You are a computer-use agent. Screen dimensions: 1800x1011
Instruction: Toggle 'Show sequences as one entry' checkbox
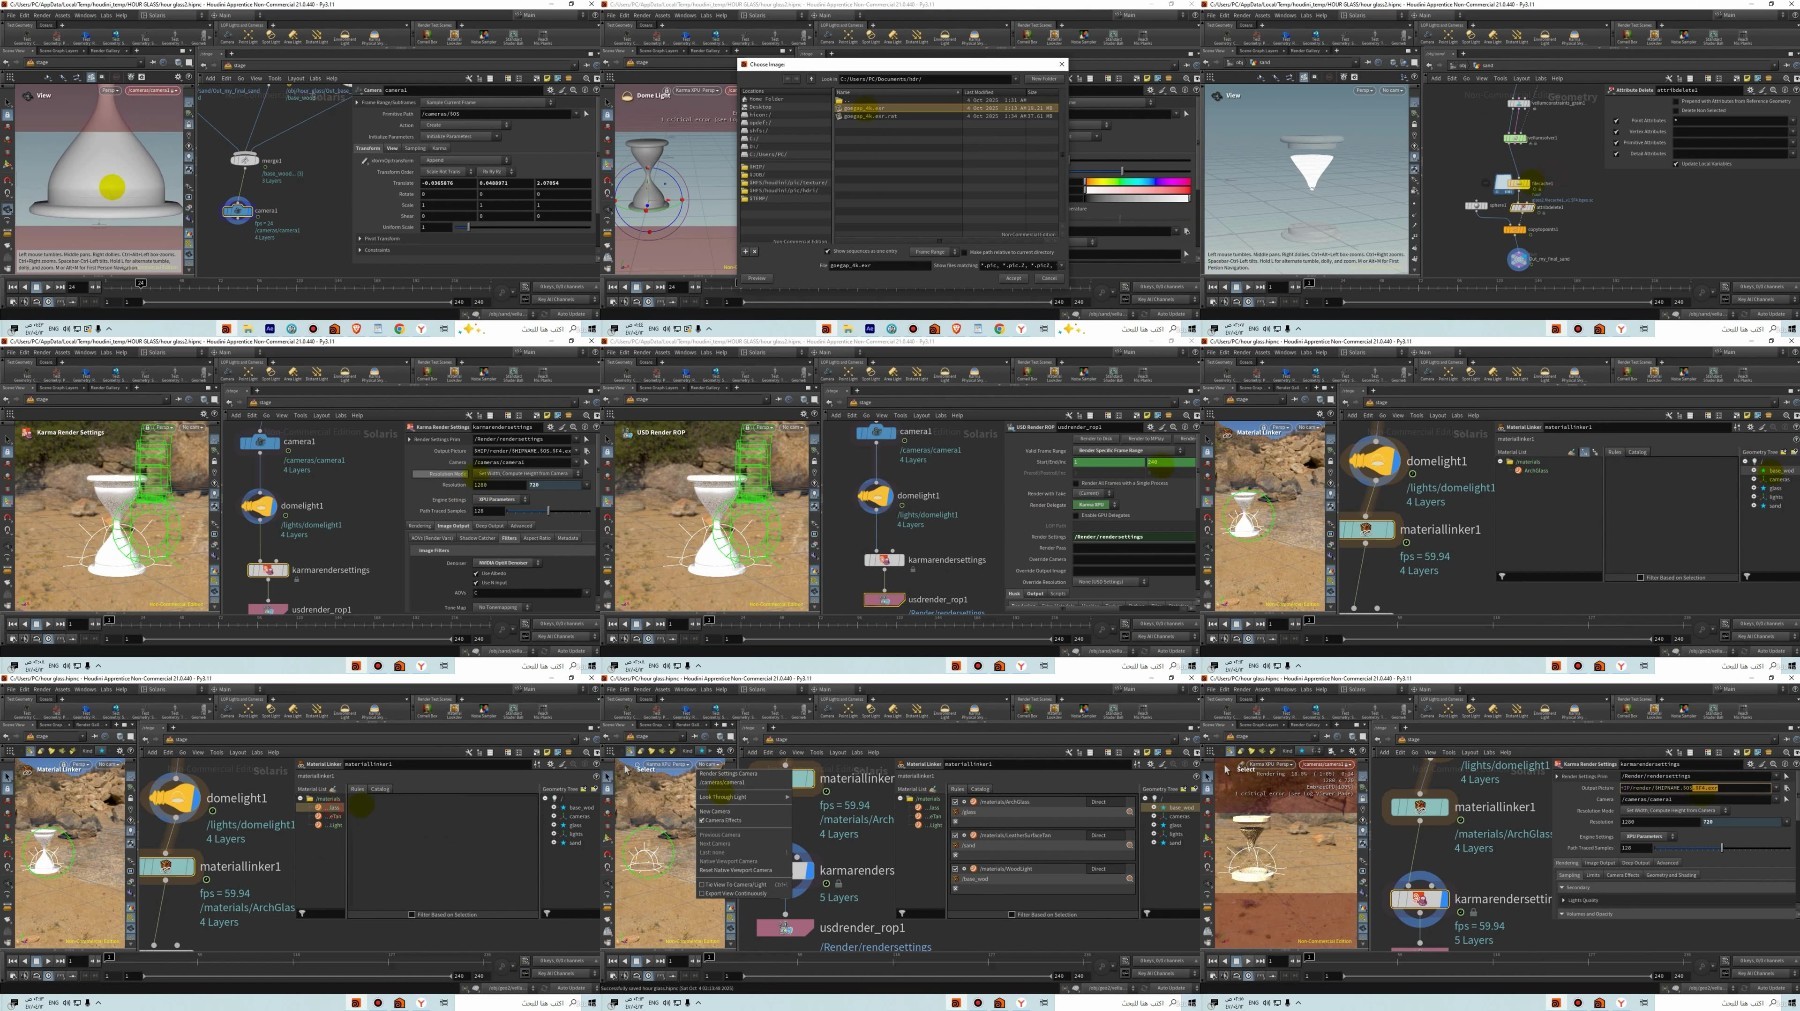click(x=829, y=252)
